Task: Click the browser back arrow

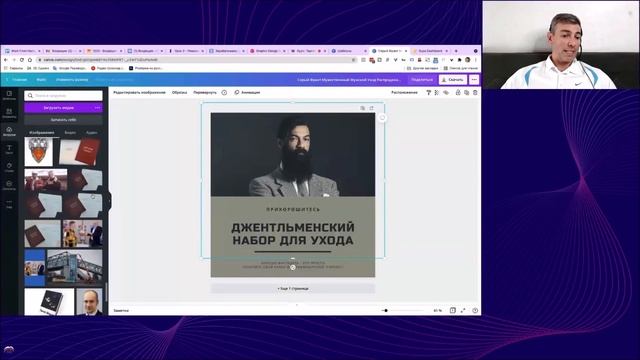Action: (6, 60)
